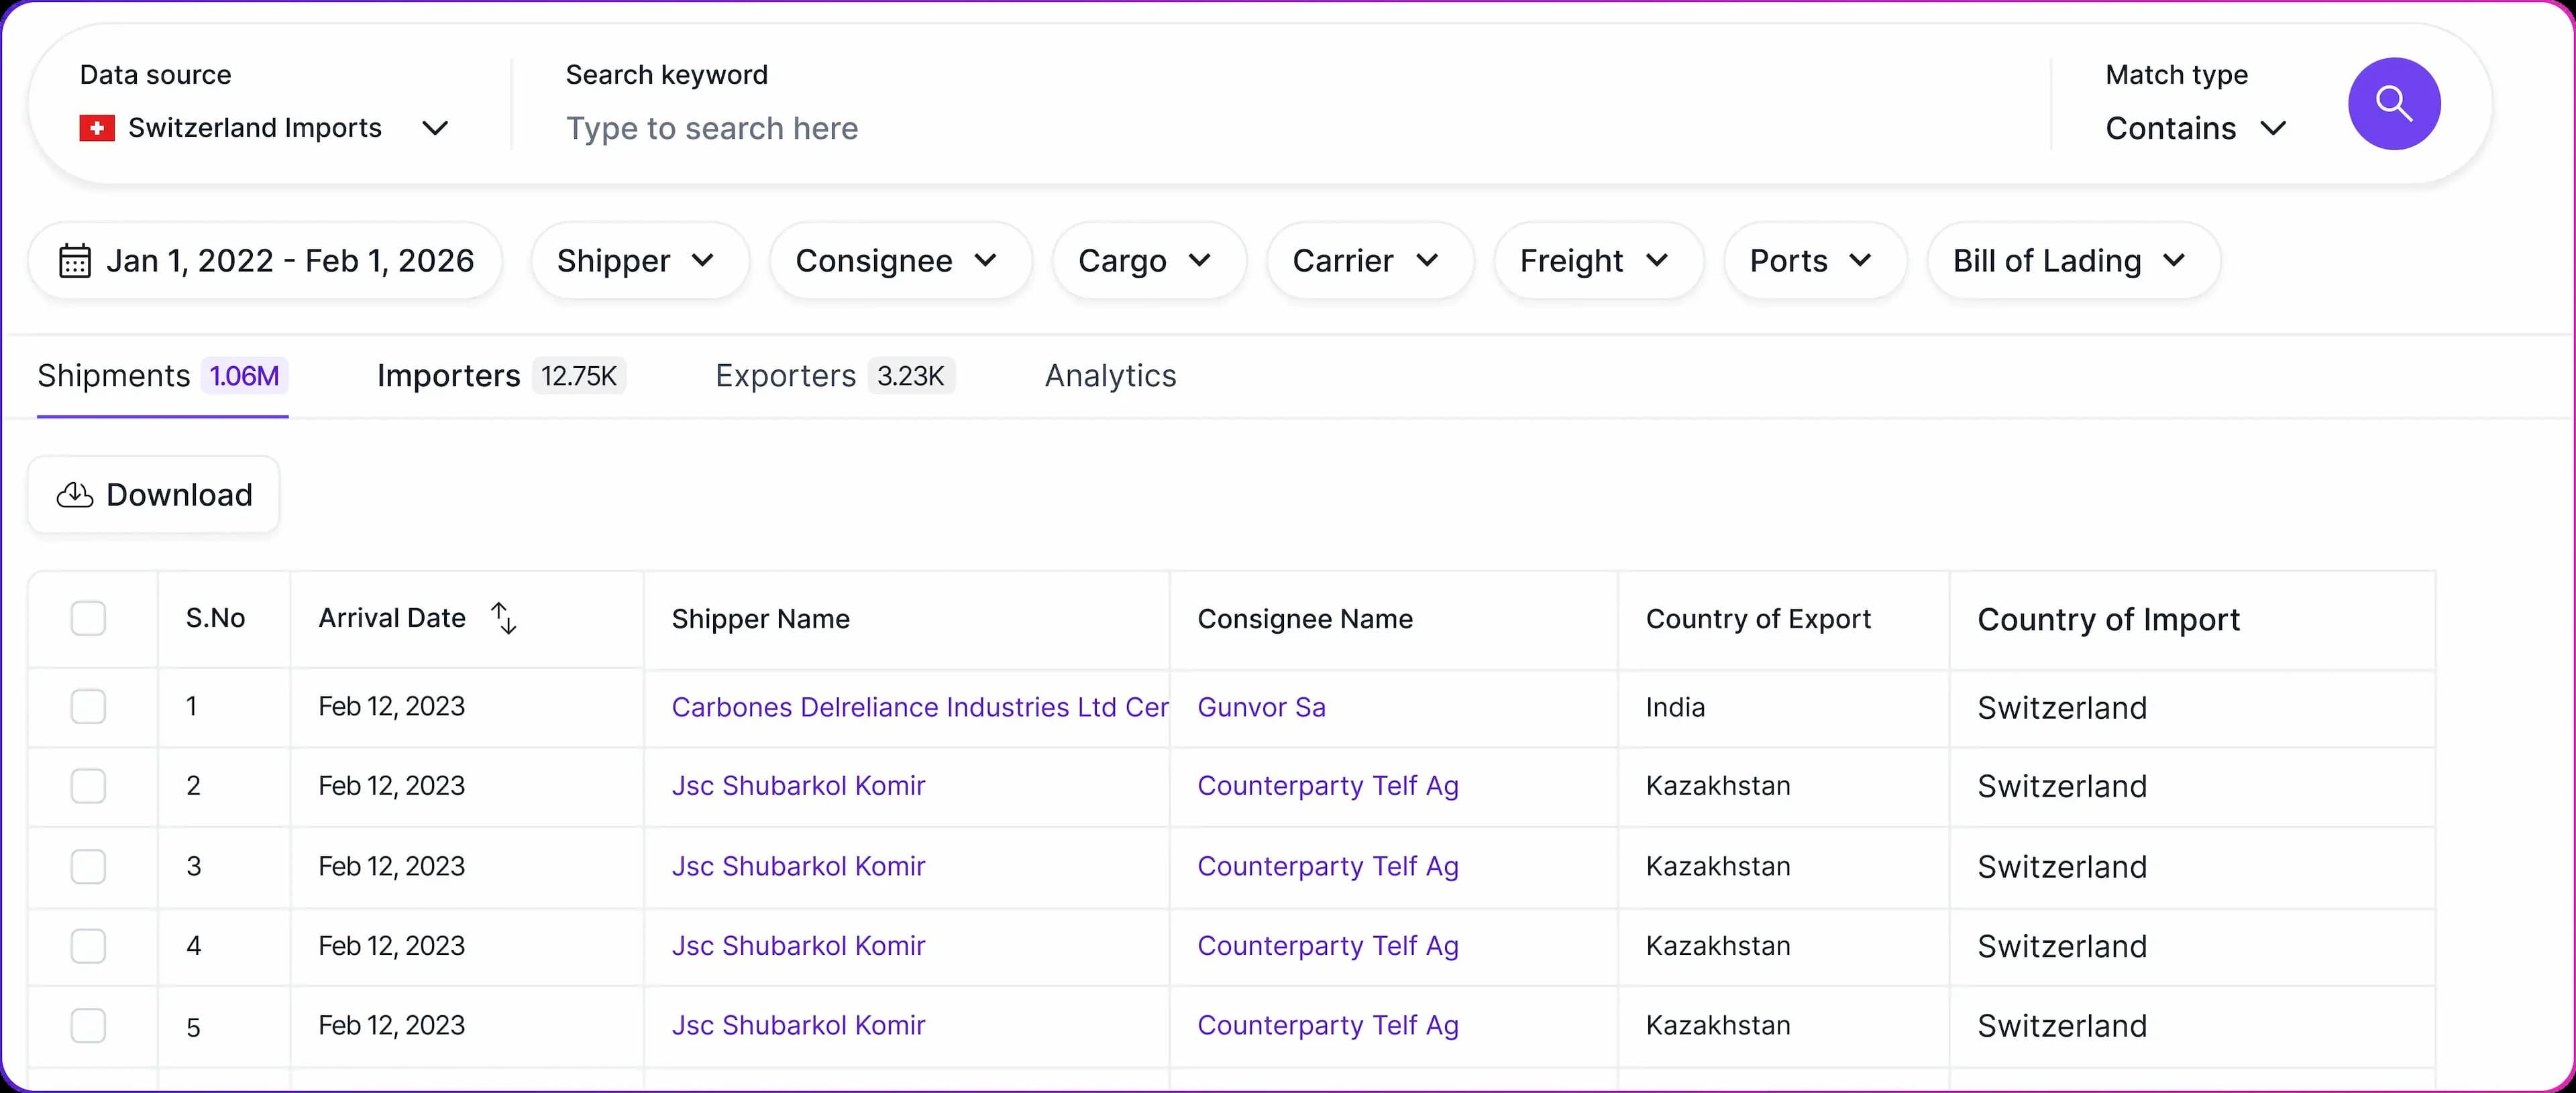2576x1093 pixels.
Task: Click the cloud download icon
Action: pyautogui.click(x=75, y=495)
